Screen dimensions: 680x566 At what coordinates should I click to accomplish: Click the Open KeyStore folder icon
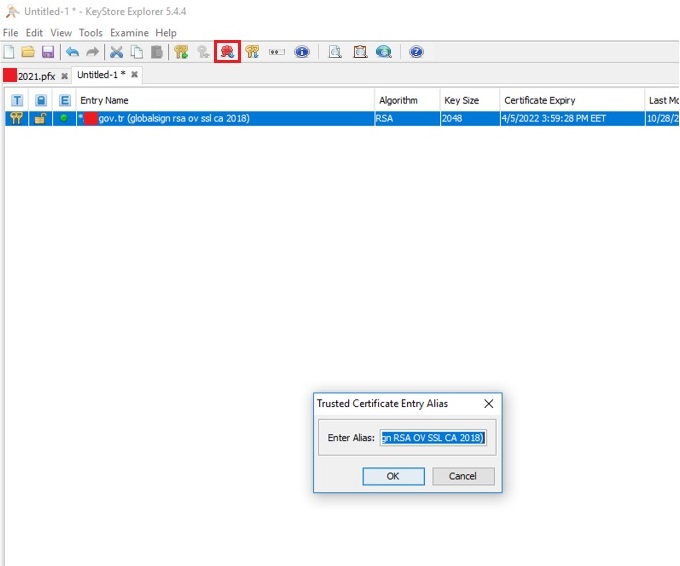[x=28, y=52]
